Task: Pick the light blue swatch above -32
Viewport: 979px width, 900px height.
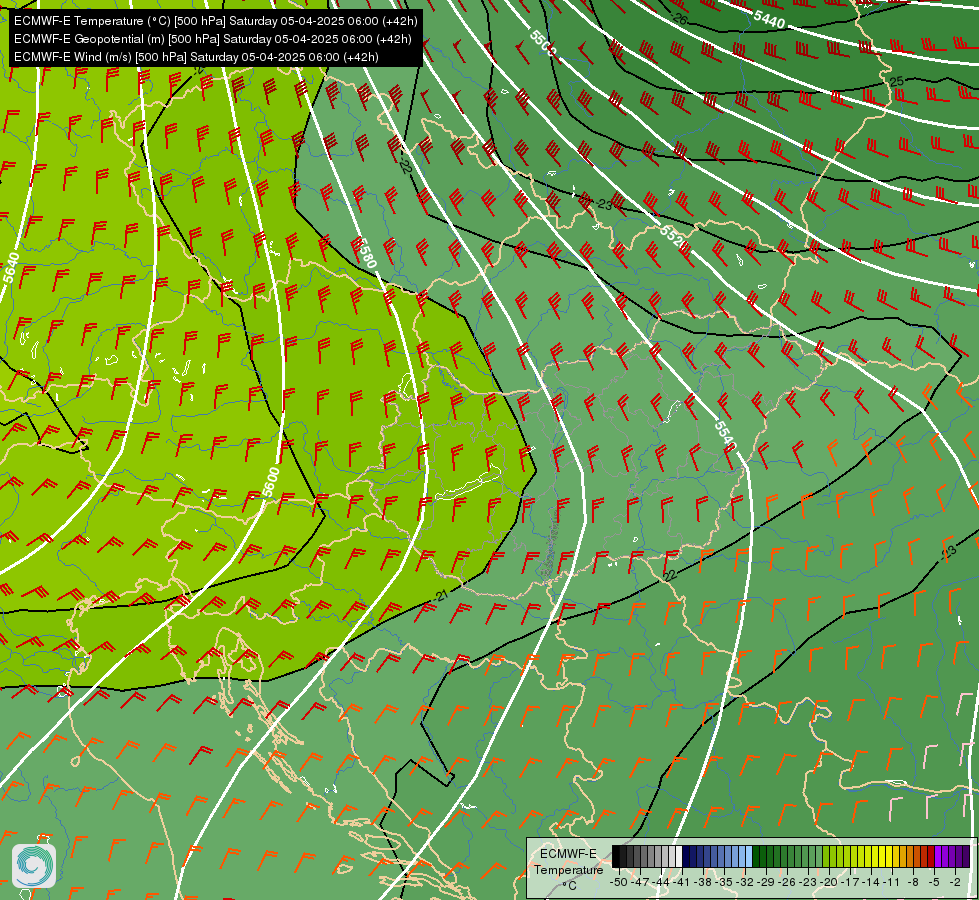Action: (742, 856)
